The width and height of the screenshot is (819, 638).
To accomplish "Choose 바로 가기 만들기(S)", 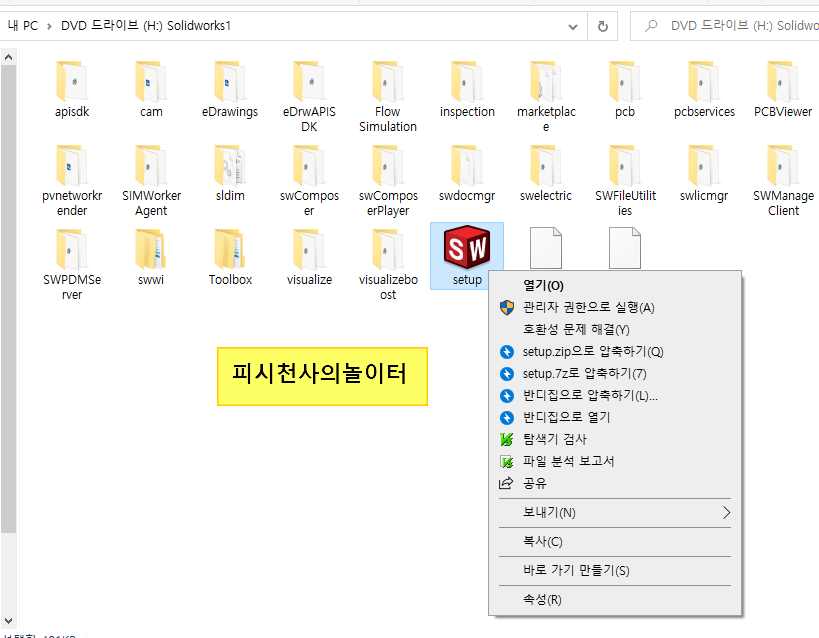I will [615, 570].
